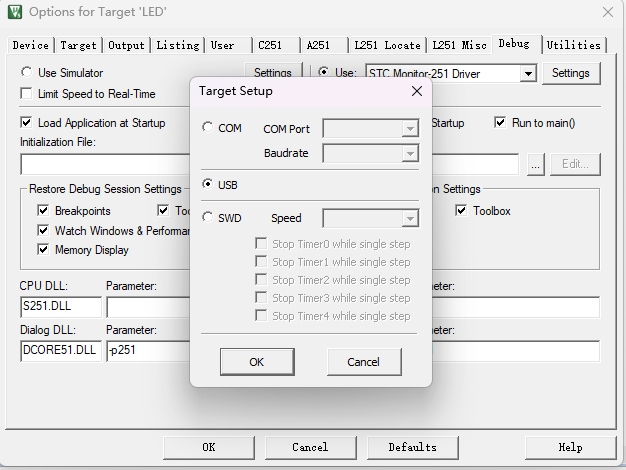
Task: Click the right-side Dialog Parameter field
Action: click(515, 351)
